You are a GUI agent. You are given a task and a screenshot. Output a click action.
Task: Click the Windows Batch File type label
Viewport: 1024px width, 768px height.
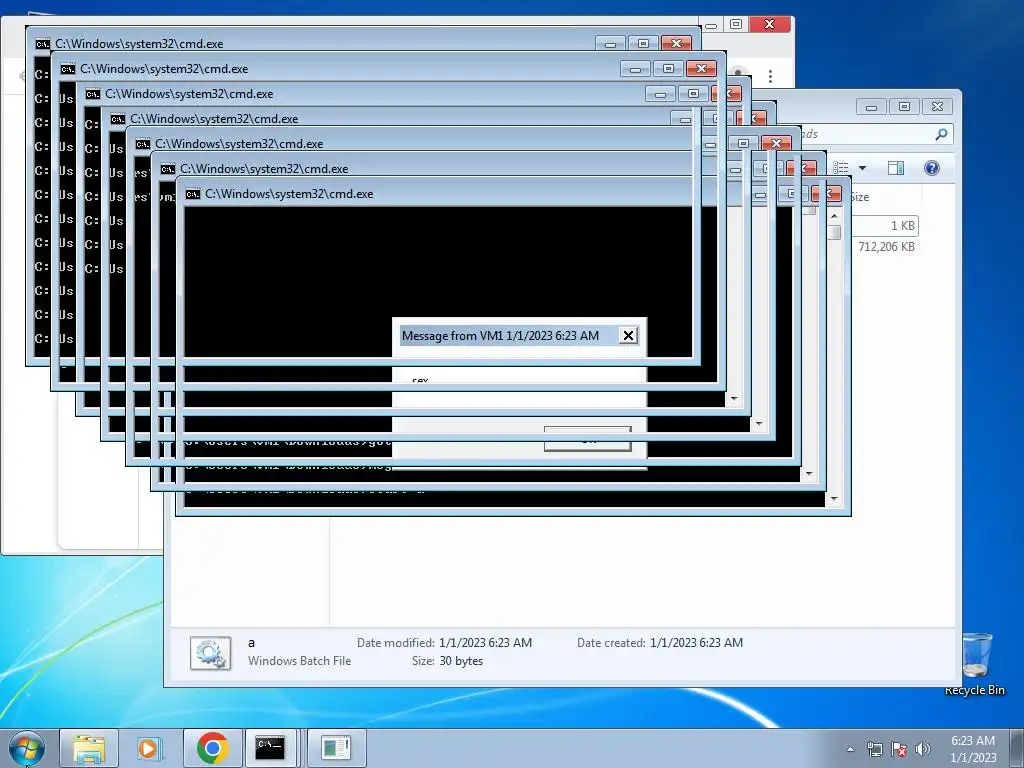pyautogui.click(x=299, y=661)
